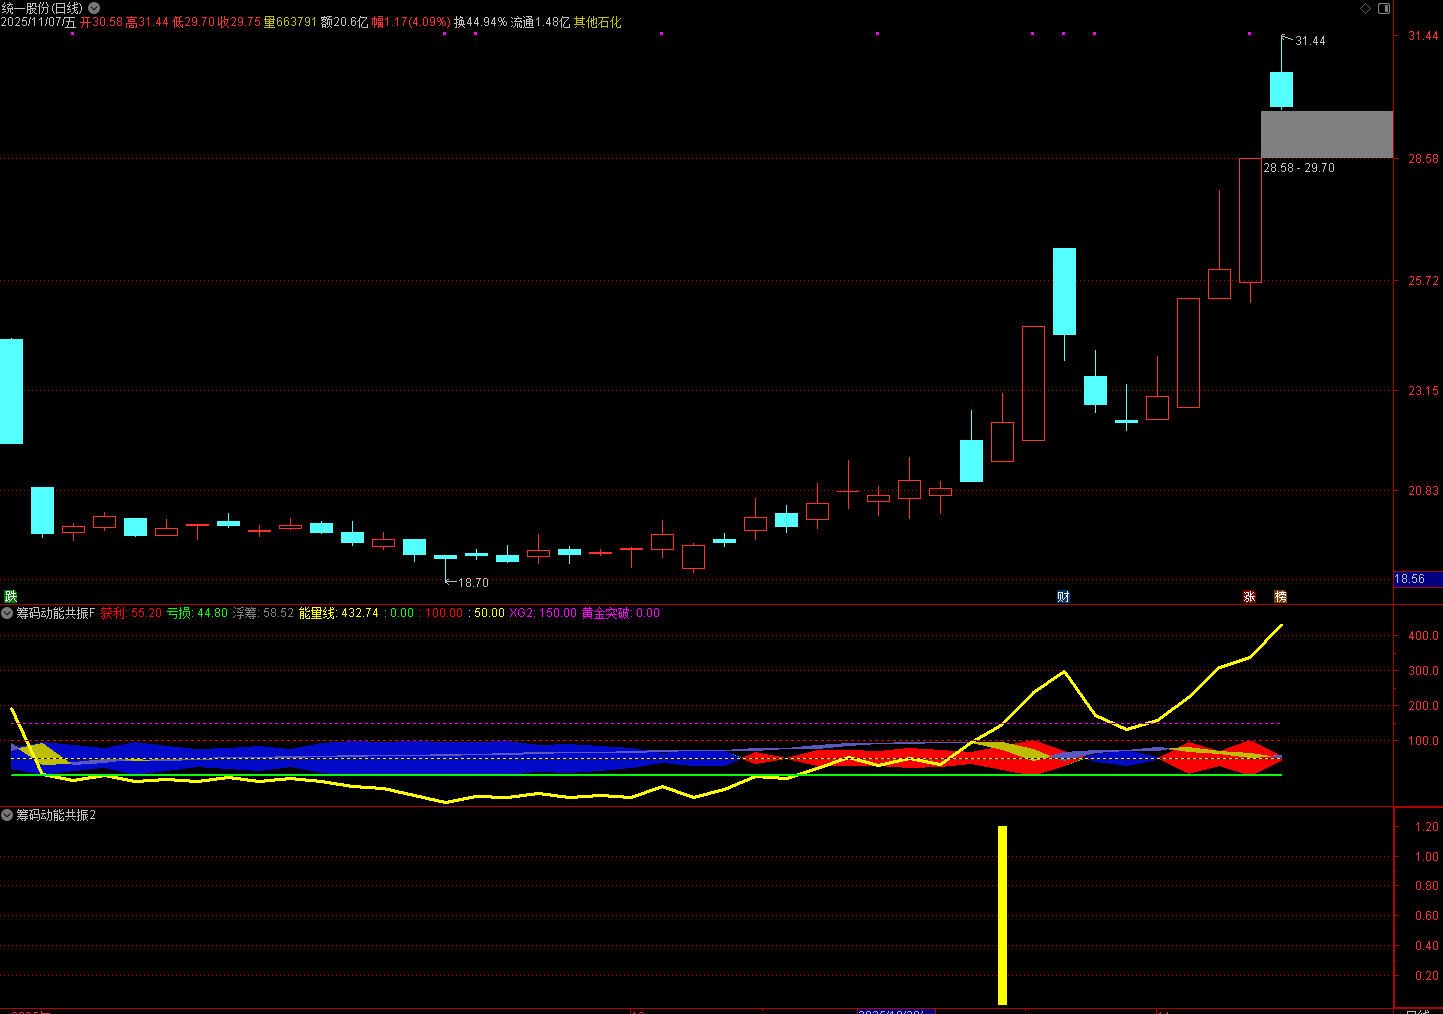Click the 其他石化 sector label

tap(597, 22)
